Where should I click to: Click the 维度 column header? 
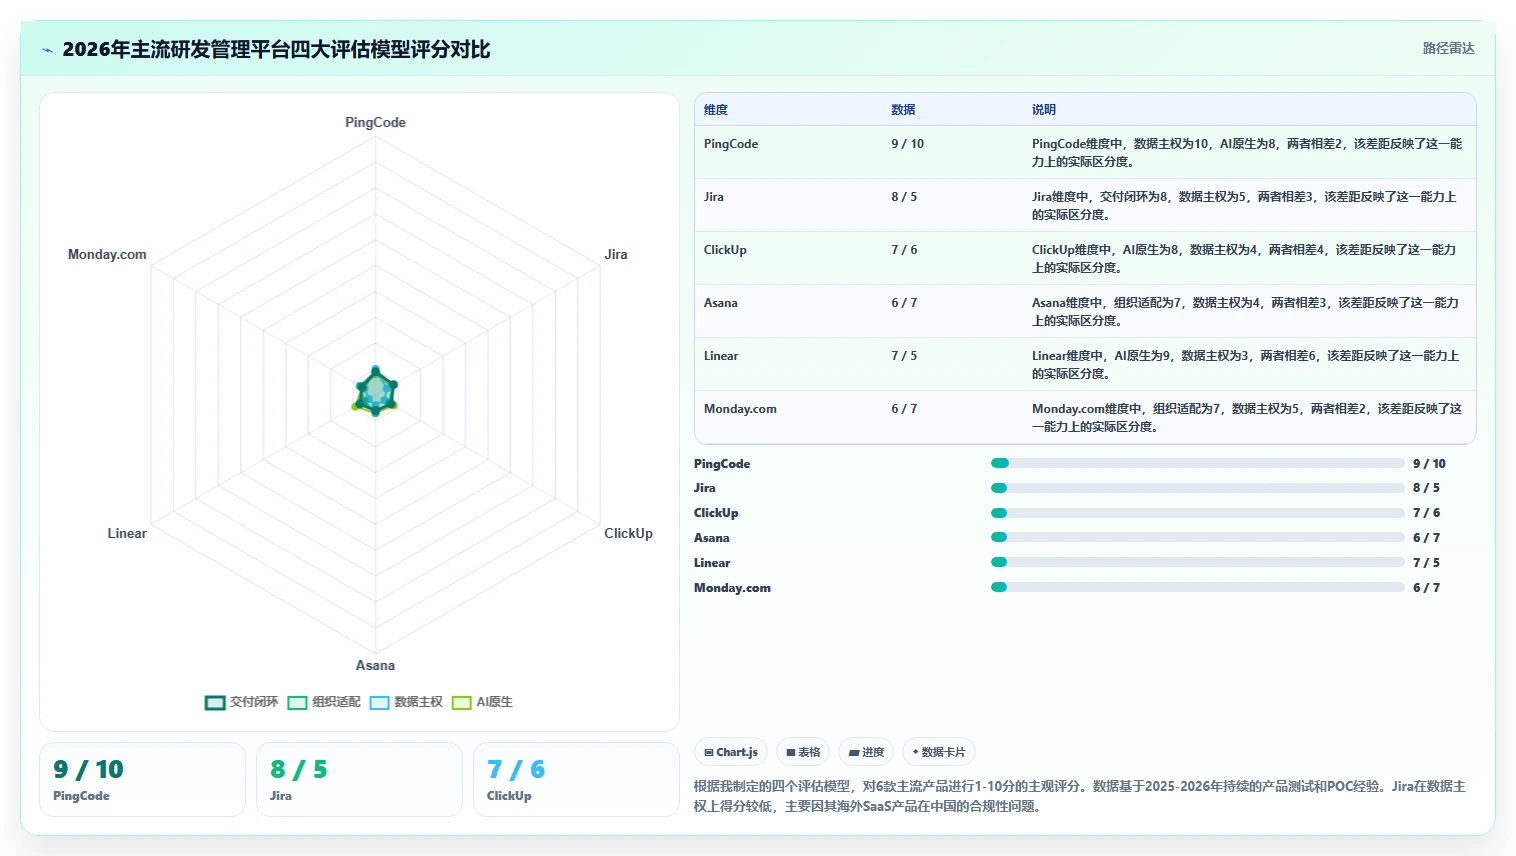(x=716, y=110)
